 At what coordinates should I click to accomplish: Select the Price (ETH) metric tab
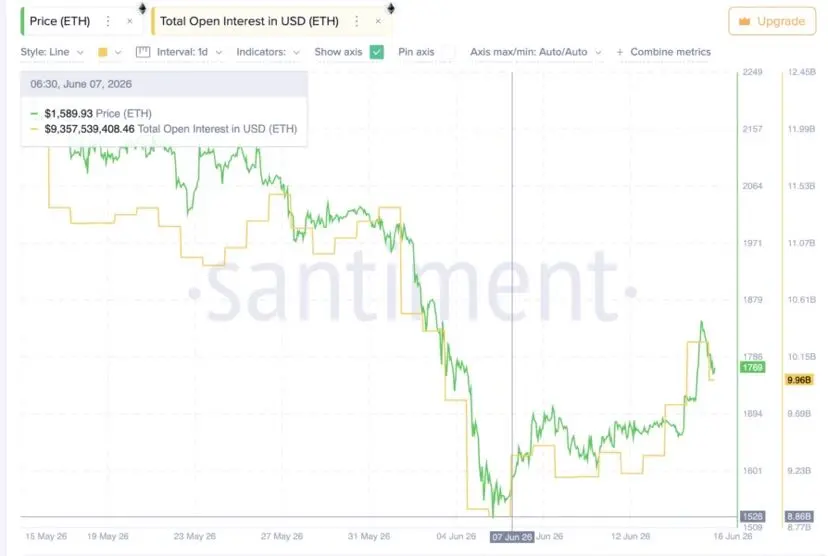pyautogui.click(x=60, y=21)
